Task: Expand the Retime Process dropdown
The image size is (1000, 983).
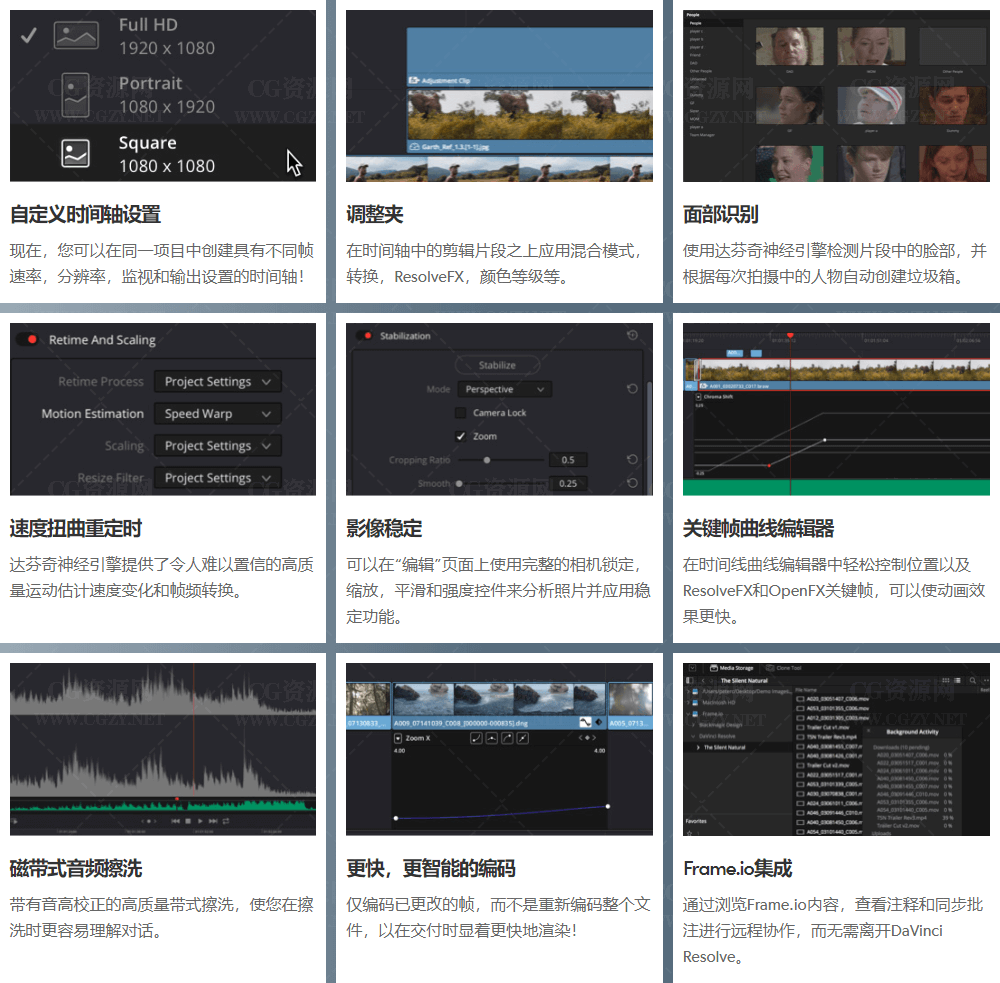Action: coord(217,382)
